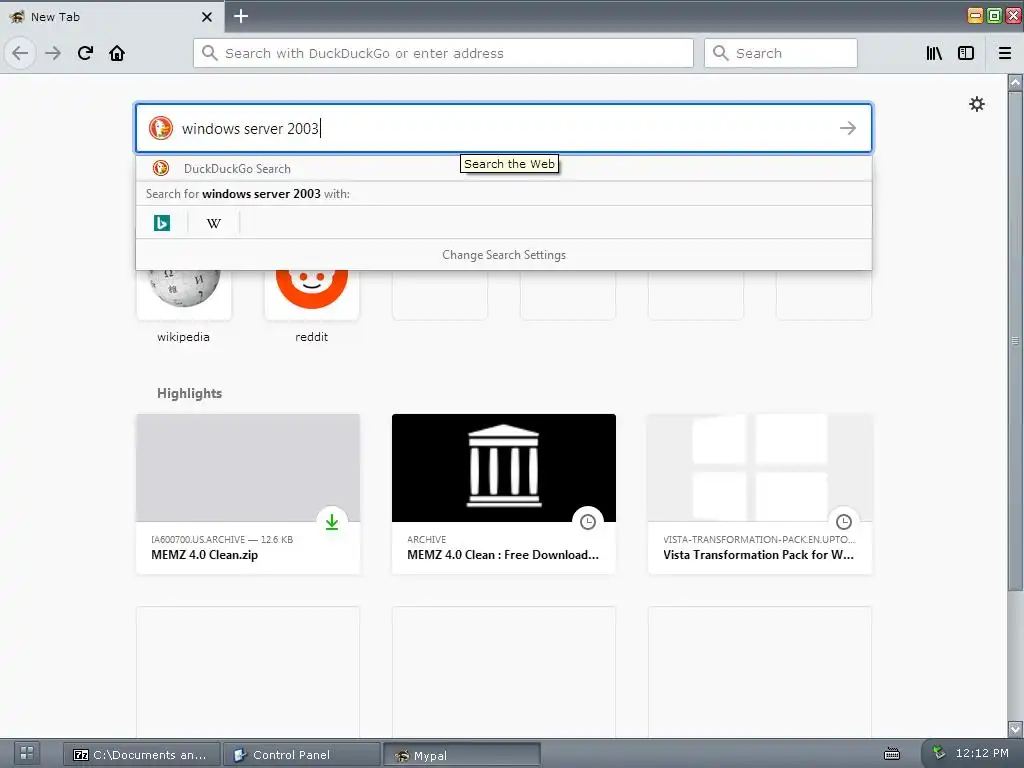The image size is (1024, 768).
Task: Select the DuckDuckGo Search suggestion row
Action: tap(504, 168)
